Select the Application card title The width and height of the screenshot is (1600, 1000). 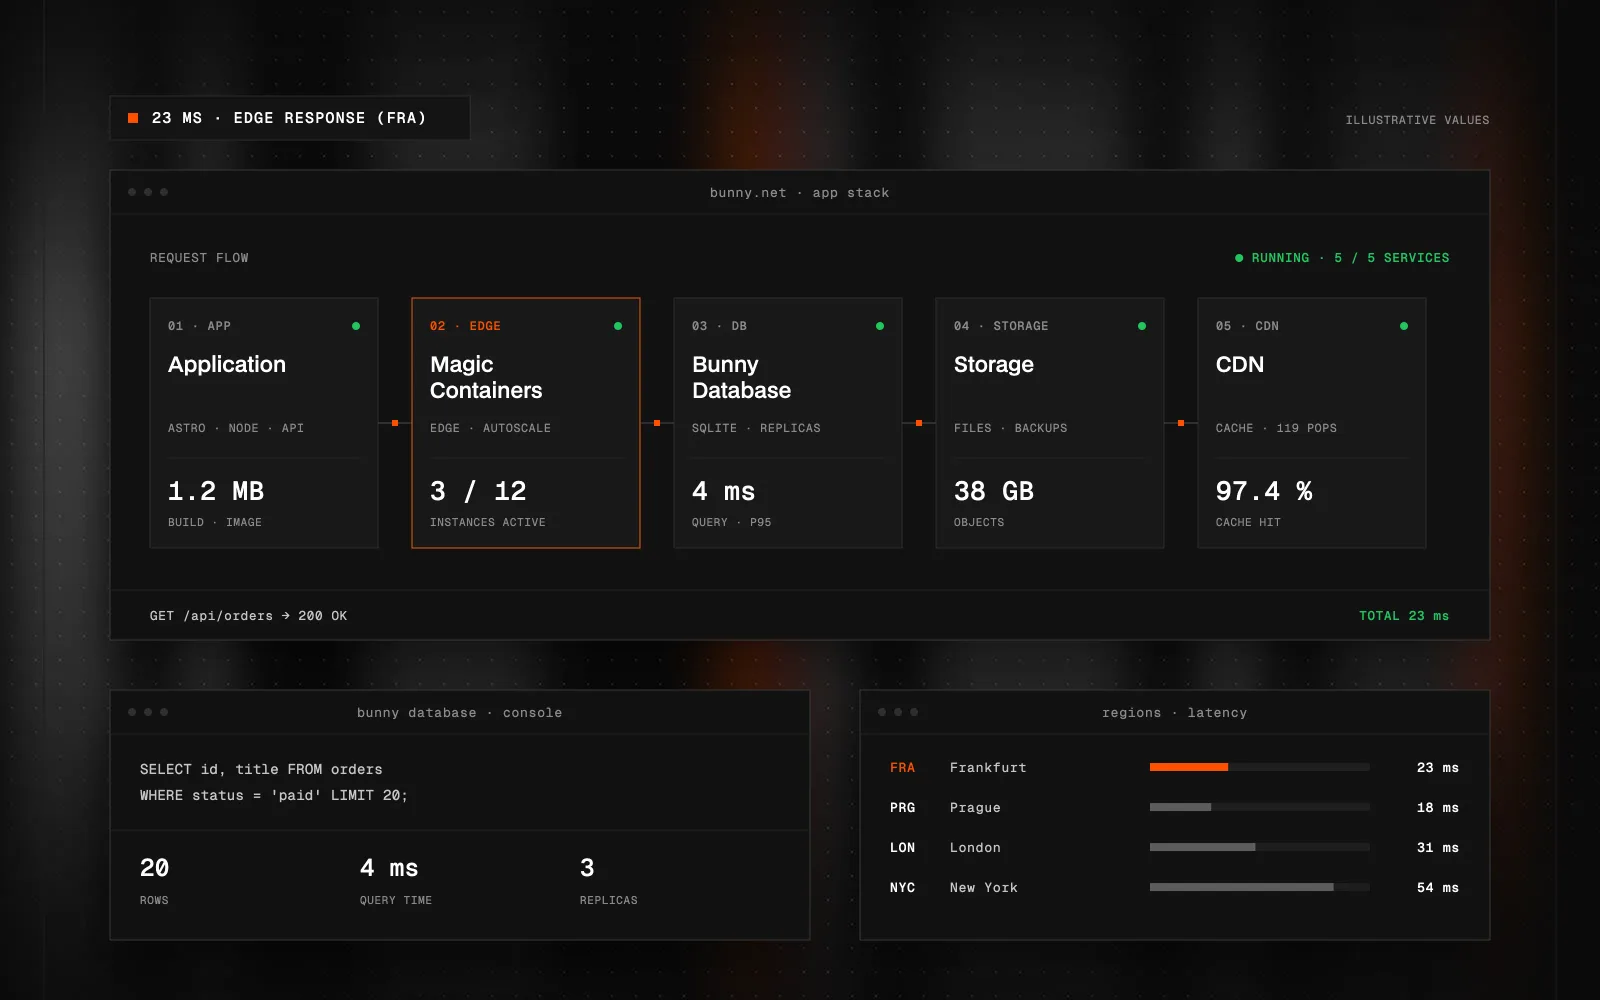click(227, 364)
